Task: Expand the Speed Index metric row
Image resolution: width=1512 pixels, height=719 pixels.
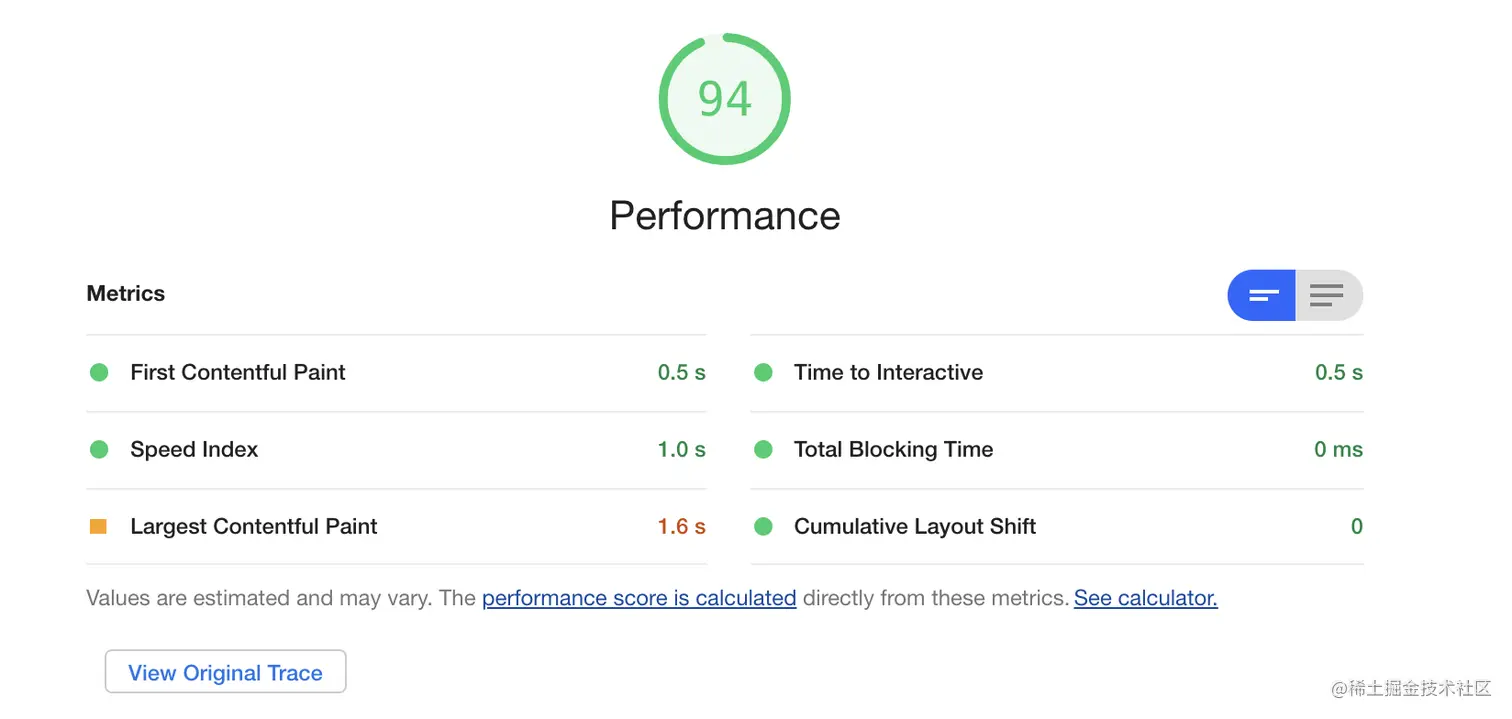Action: tap(396, 449)
